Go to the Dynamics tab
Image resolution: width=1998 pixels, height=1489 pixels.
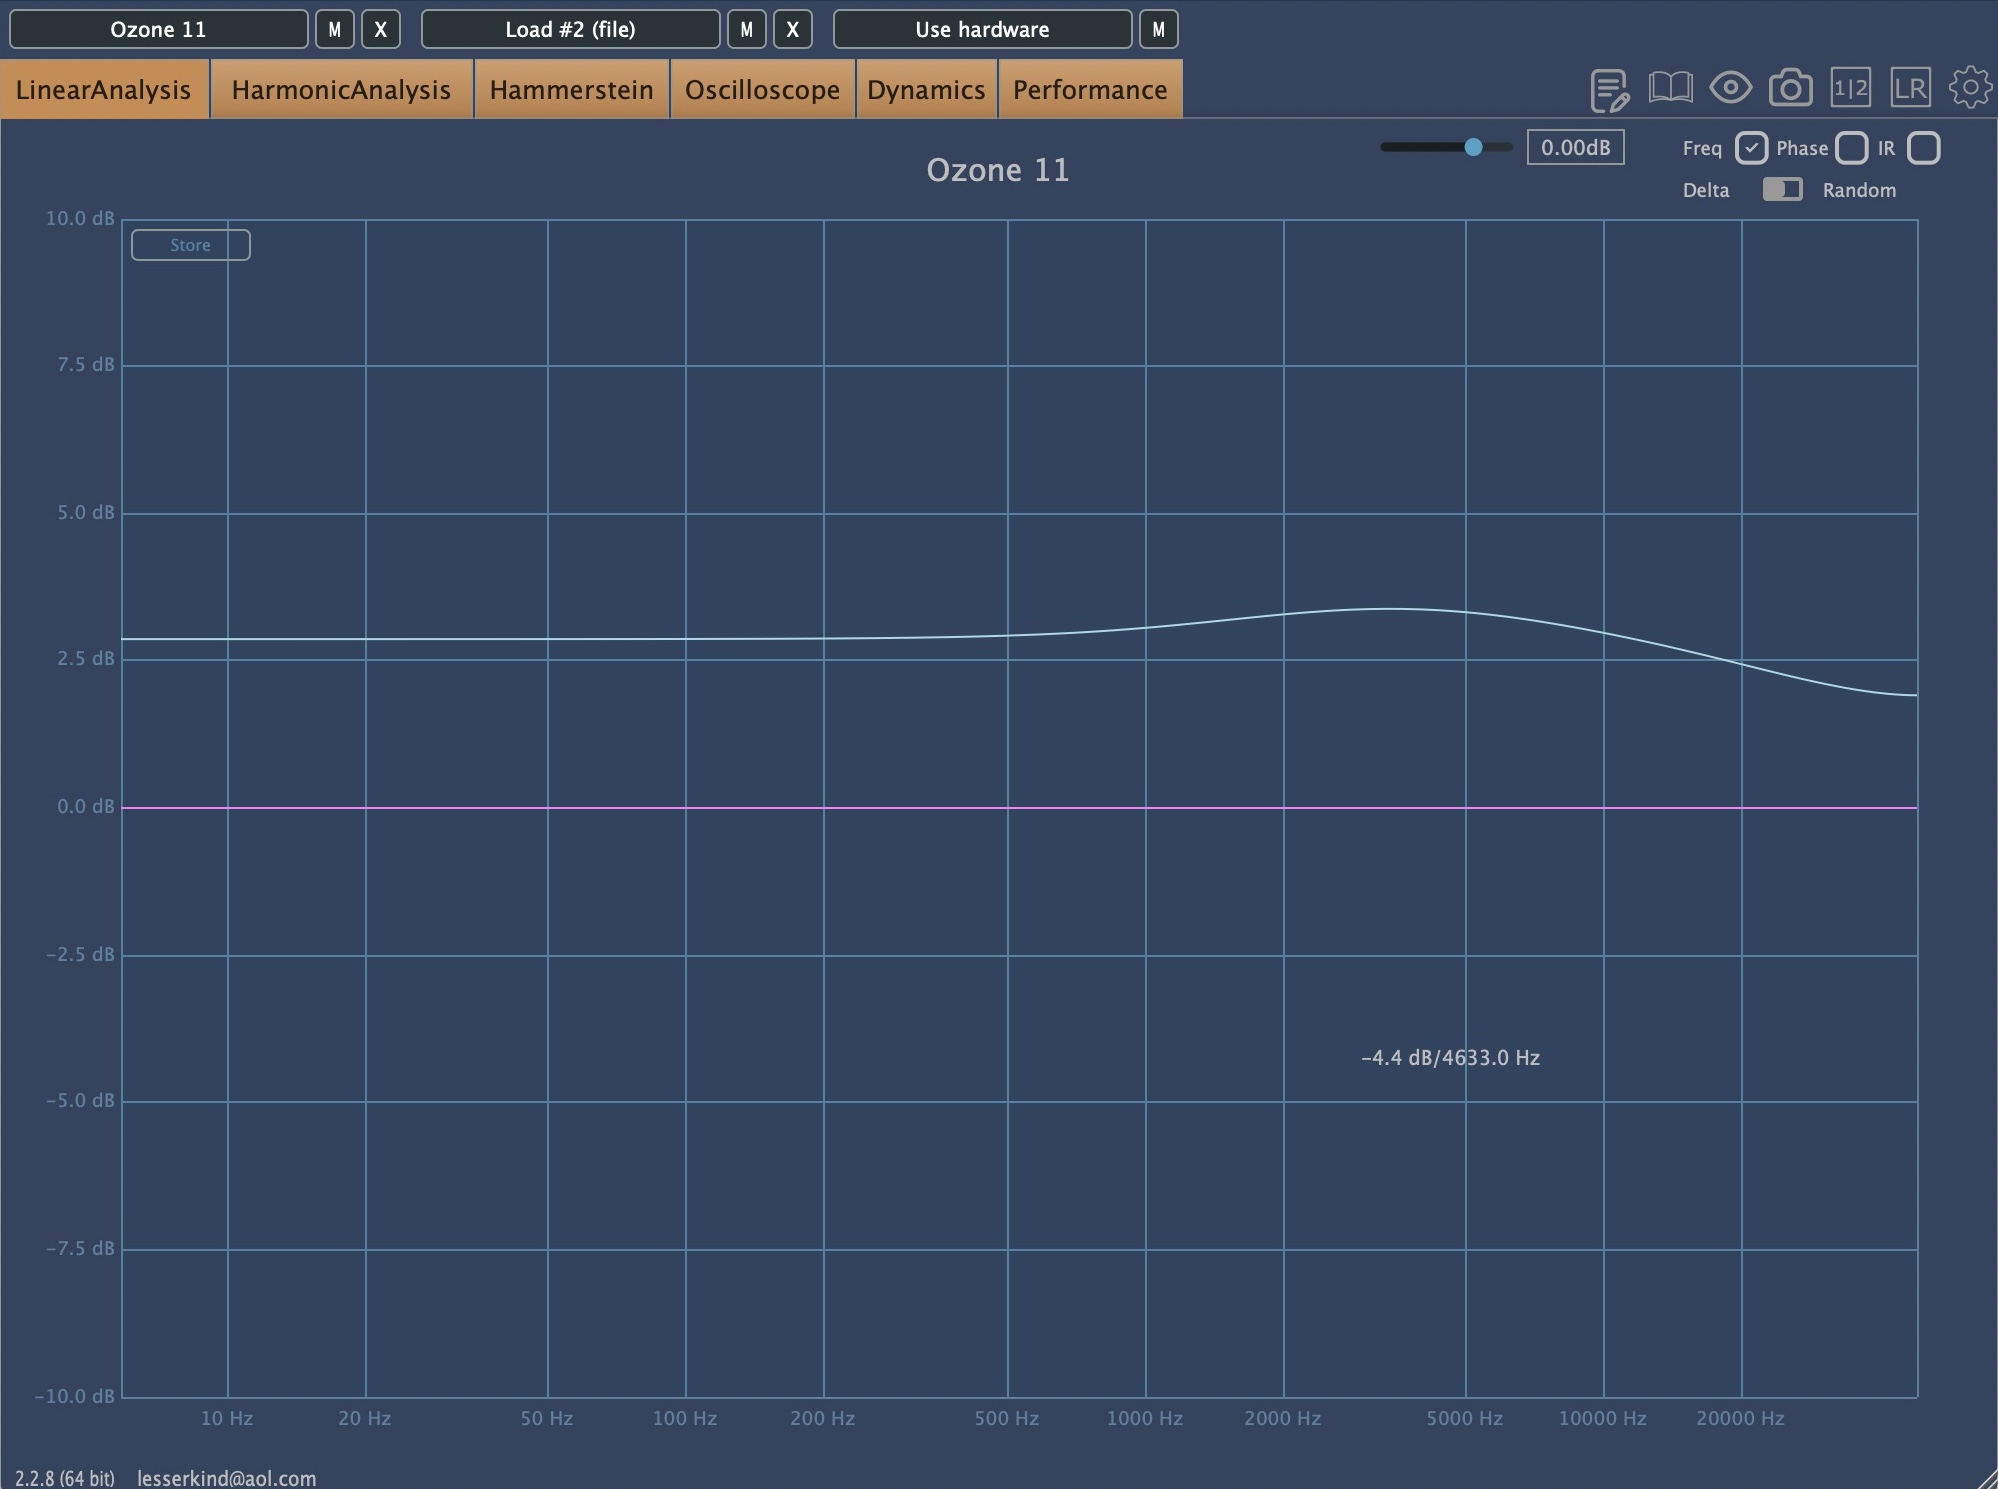click(926, 89)
